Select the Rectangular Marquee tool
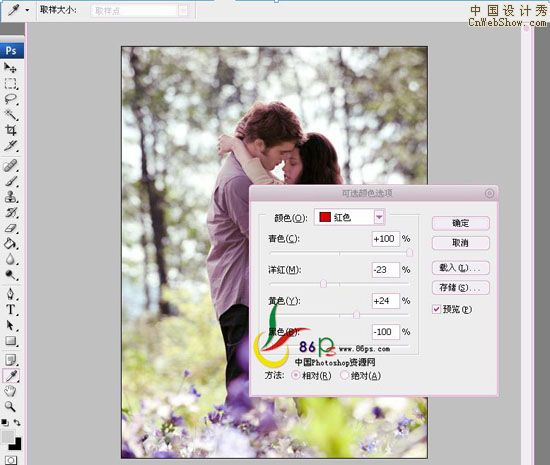The width and height of the screenshot is (550, 465). pyautogui.click(x=10, y=83)
